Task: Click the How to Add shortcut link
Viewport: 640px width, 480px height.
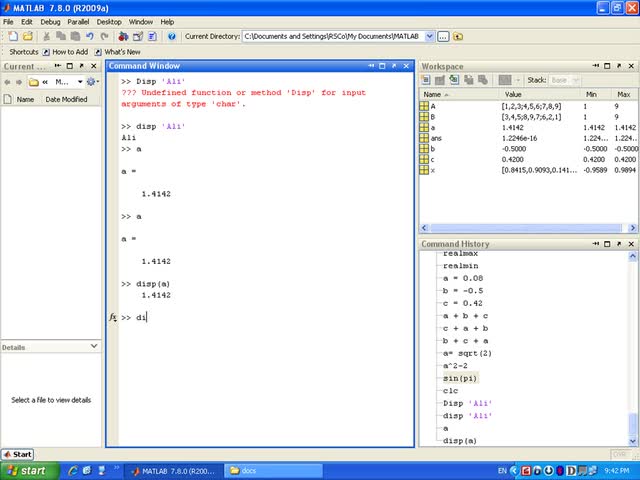Action: [x=69, y=51]
